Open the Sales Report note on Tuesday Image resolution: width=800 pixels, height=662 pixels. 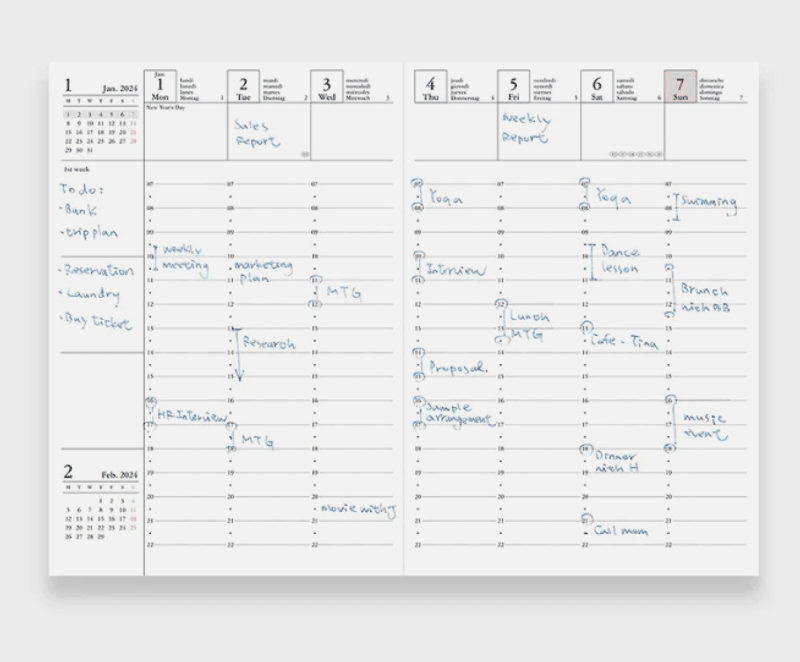tap(257, 133)
